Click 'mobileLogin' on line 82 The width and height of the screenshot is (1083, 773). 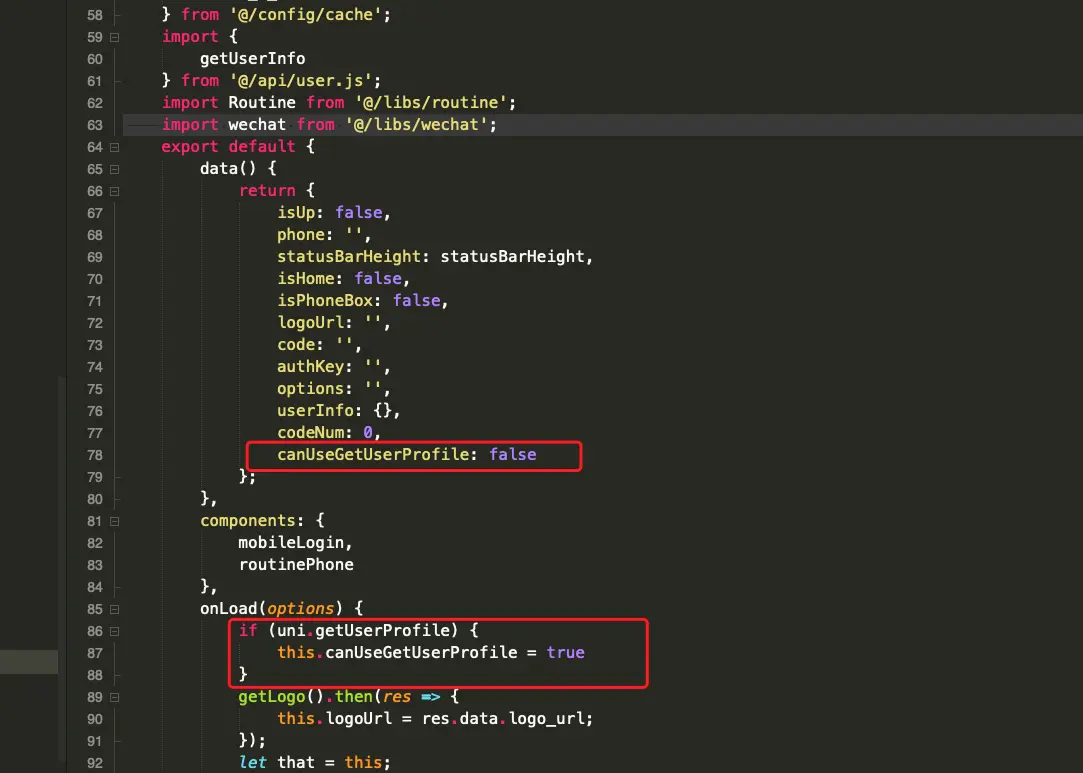[x=291, y=543]
